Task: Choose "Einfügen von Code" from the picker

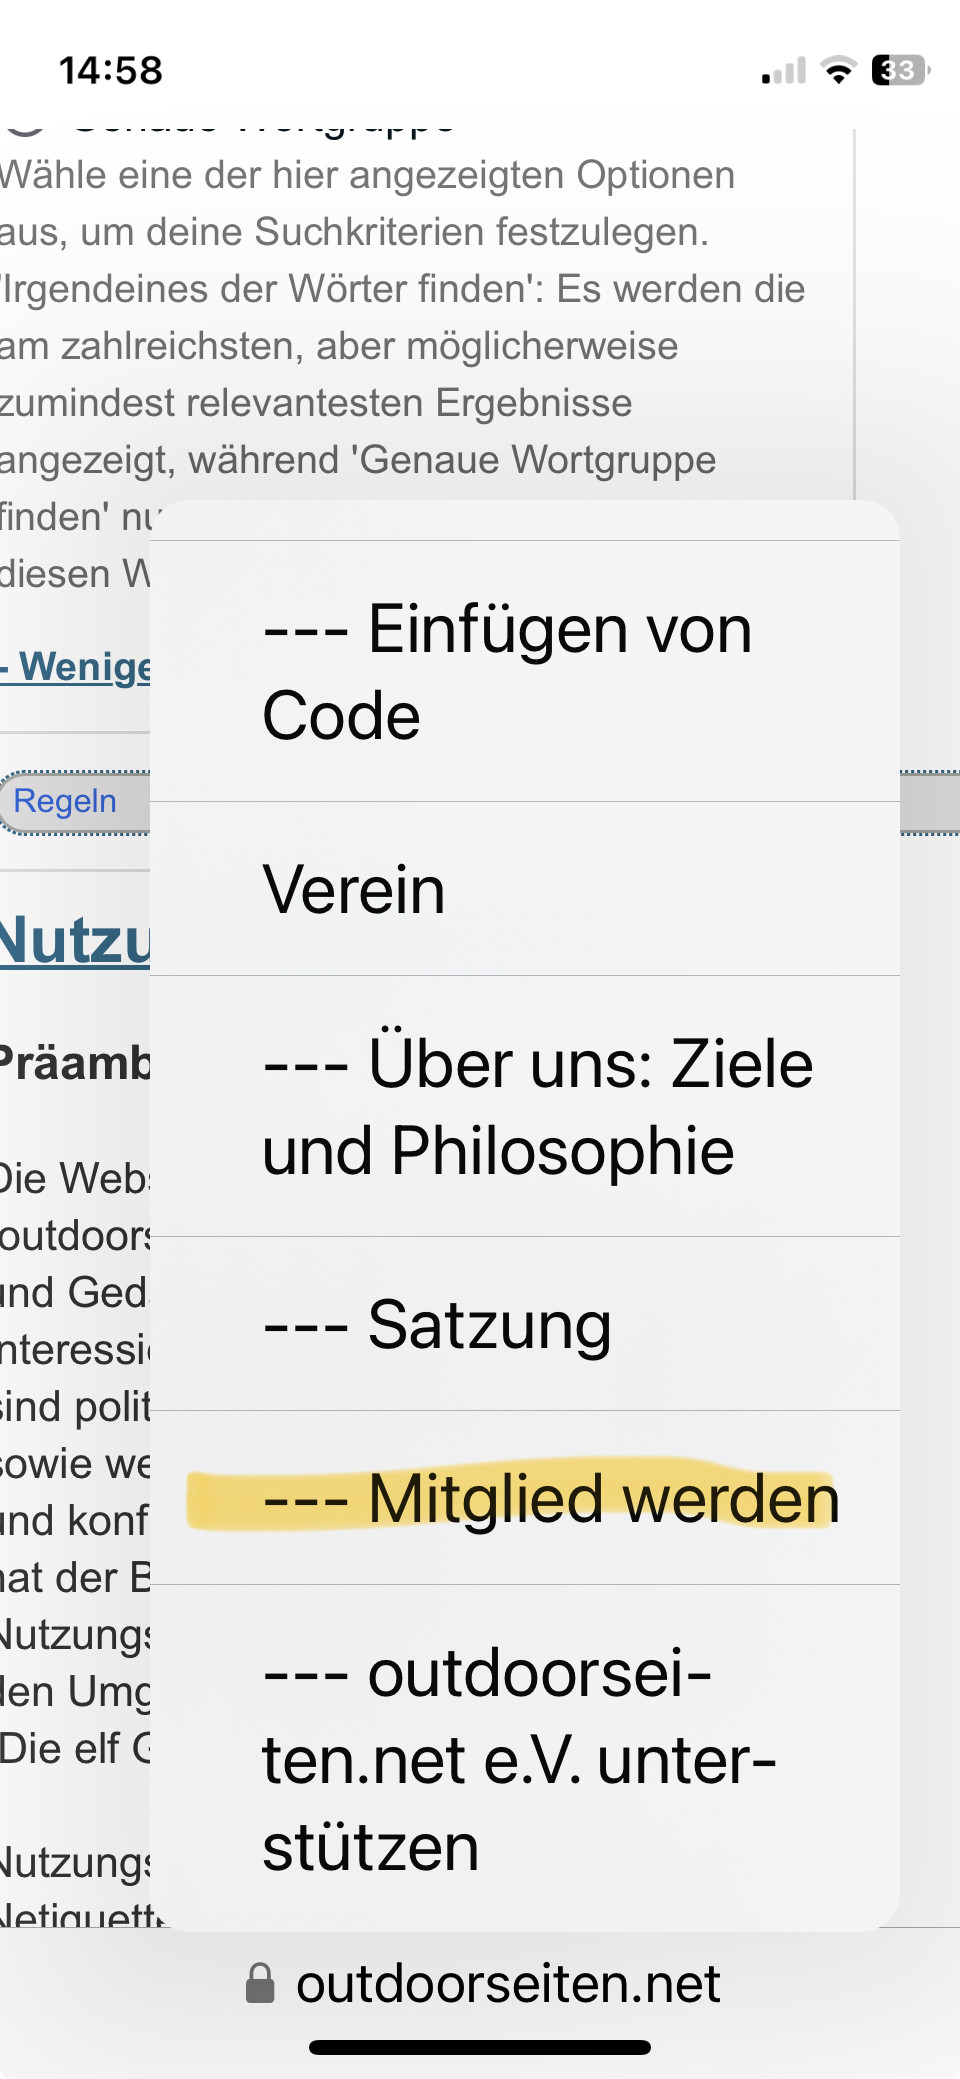Action: click(x=524, y=672)
